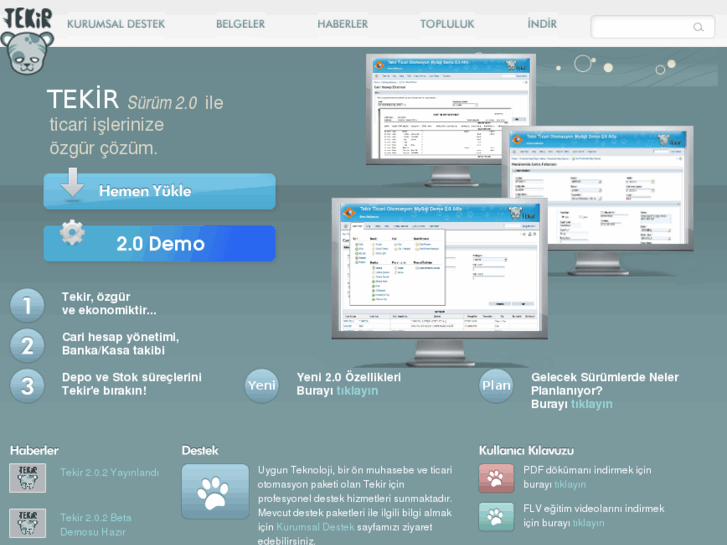Click the Kullanıcı Kılavuzu heading
This screenshot has height=545, width=727.
[526, 450]
